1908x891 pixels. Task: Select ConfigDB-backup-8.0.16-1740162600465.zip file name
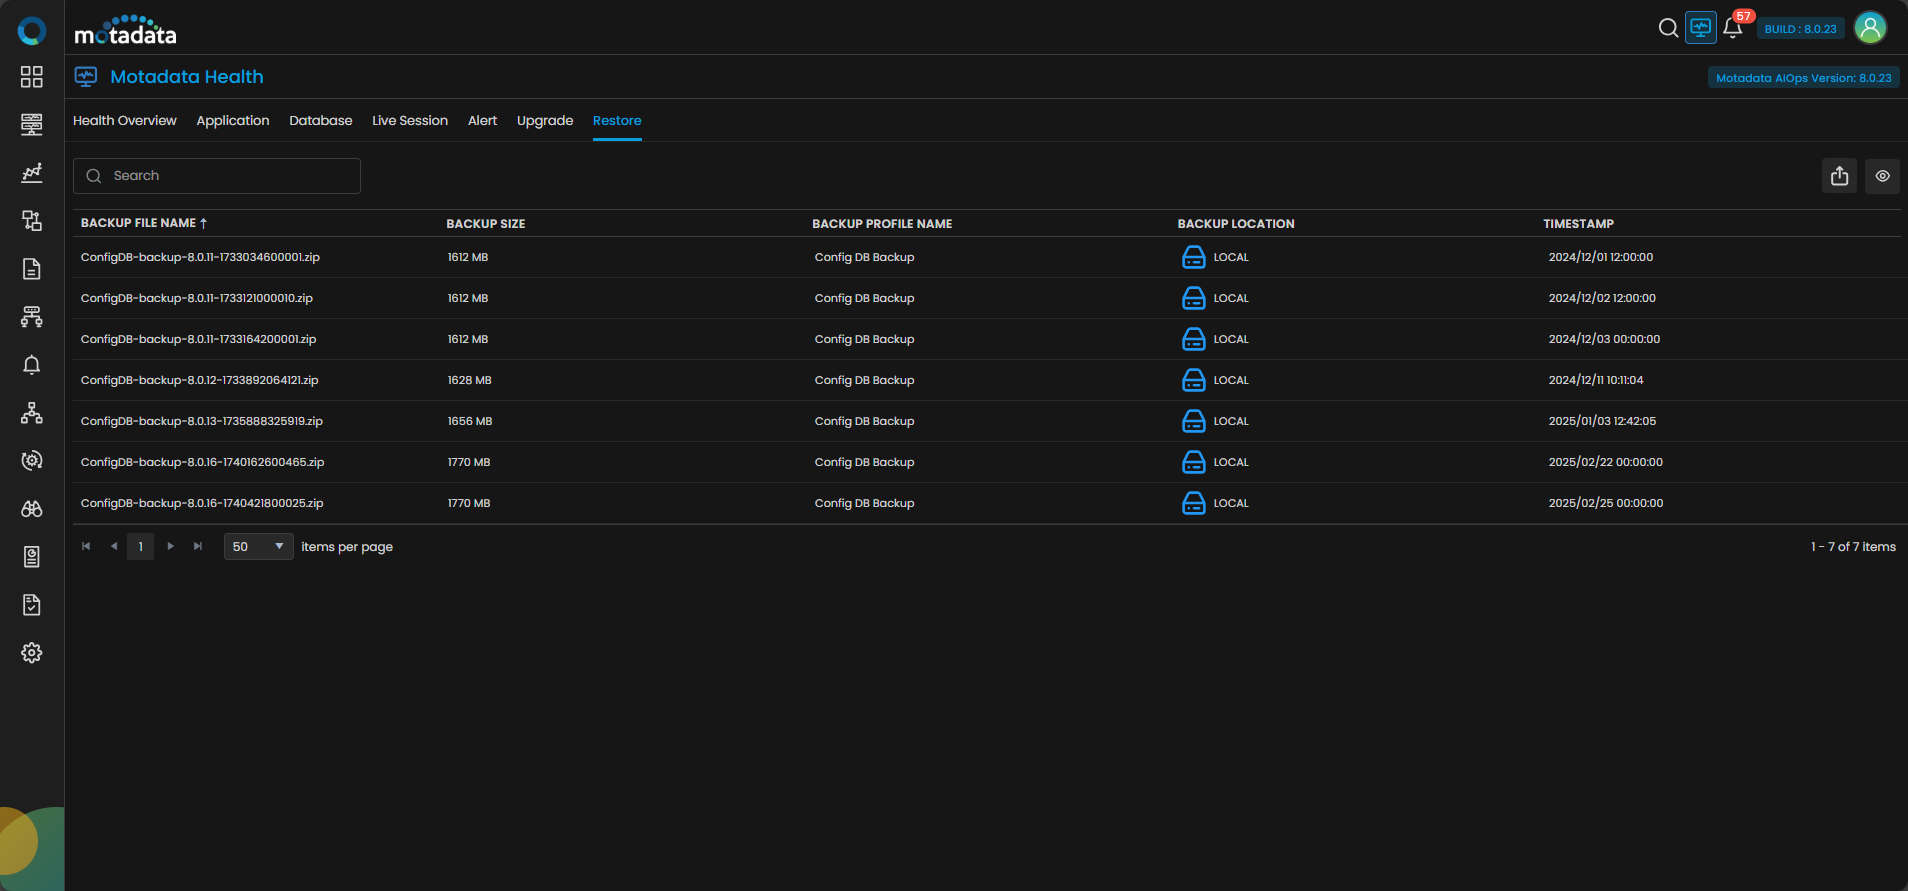[203, 462]
